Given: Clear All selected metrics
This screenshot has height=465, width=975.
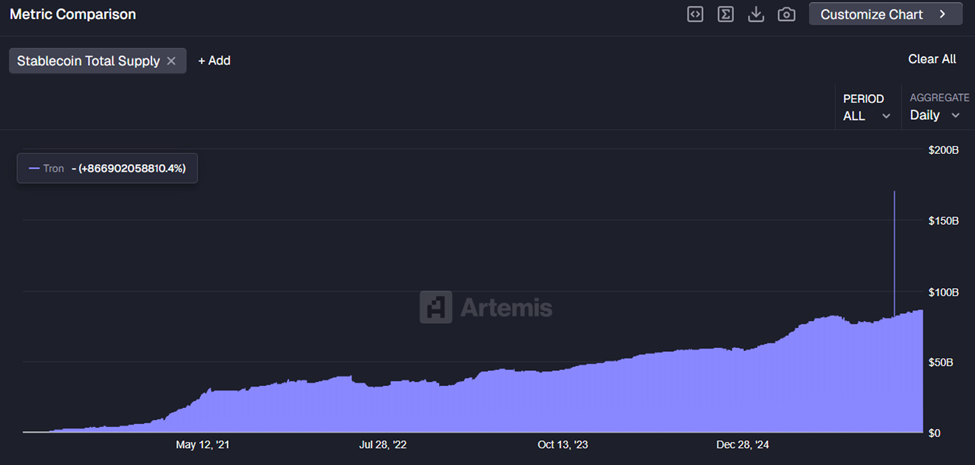Looking at the screenshot, I should tap(931, 59).
